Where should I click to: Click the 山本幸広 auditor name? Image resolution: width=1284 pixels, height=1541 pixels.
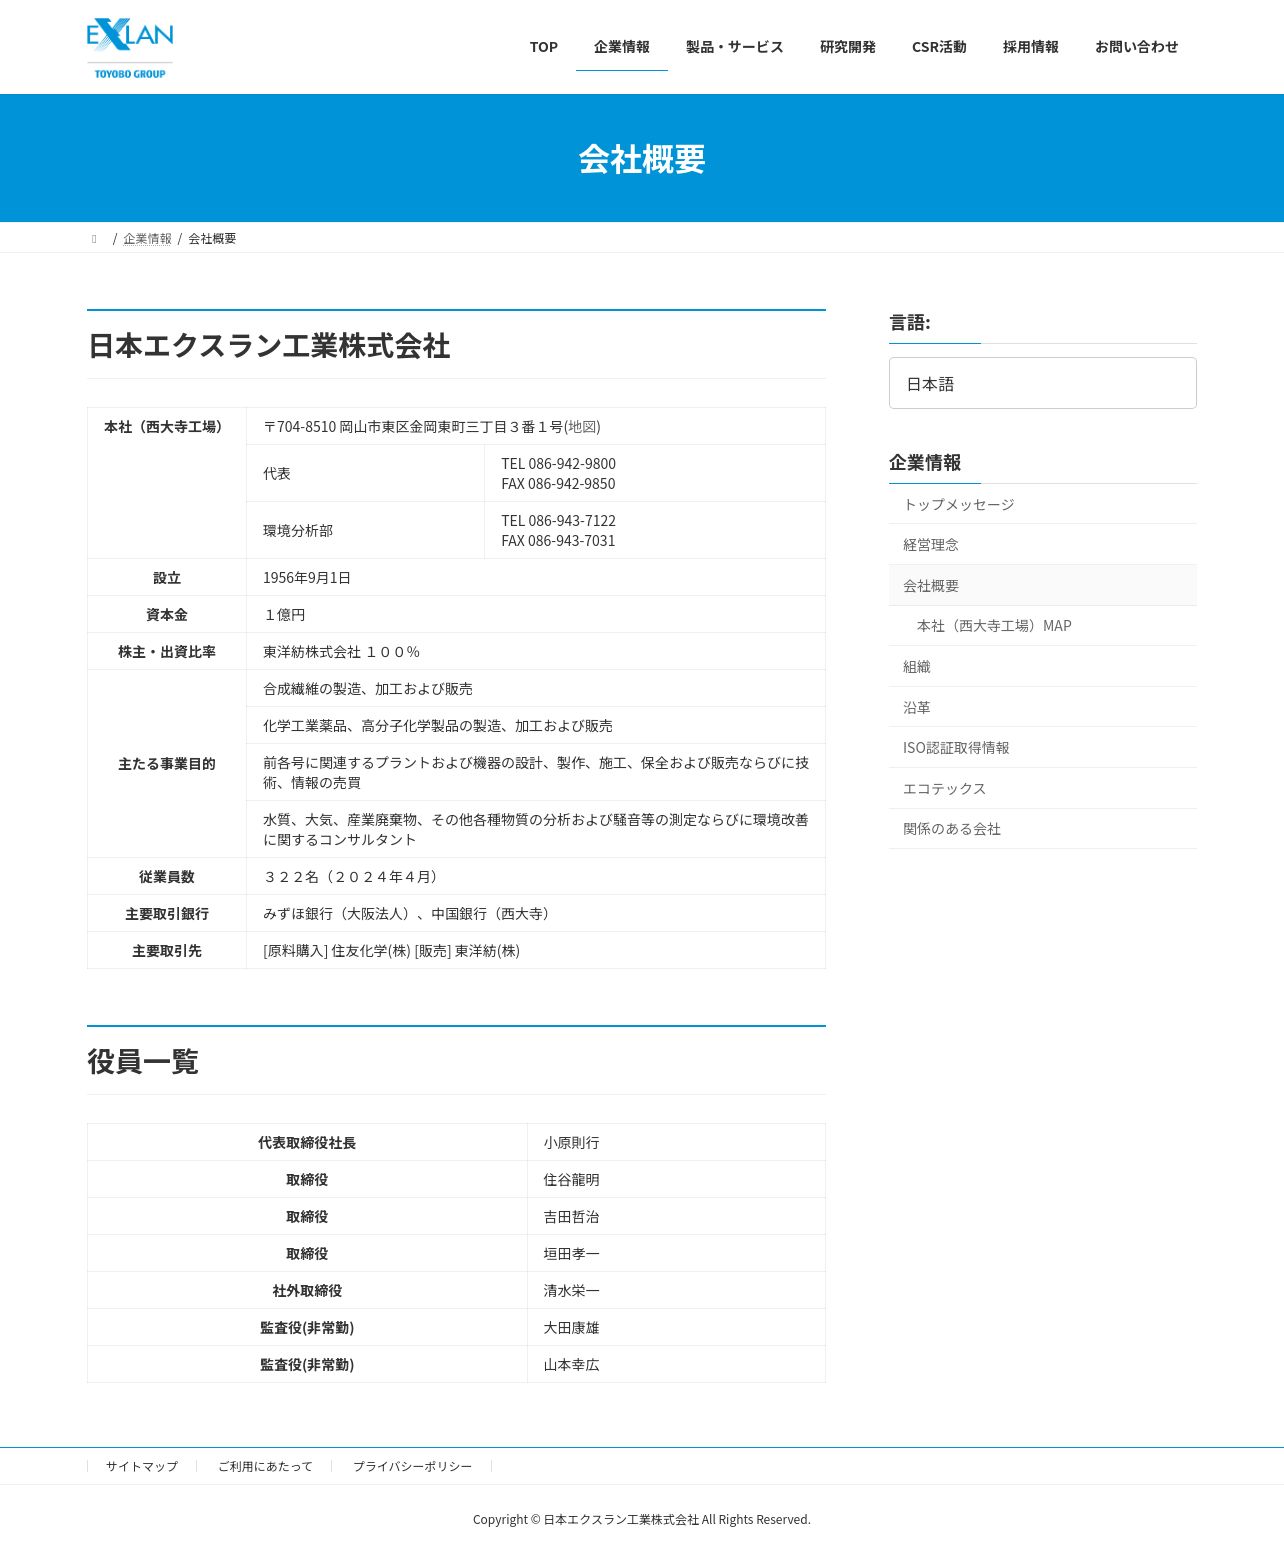[x=572, y=1365]
